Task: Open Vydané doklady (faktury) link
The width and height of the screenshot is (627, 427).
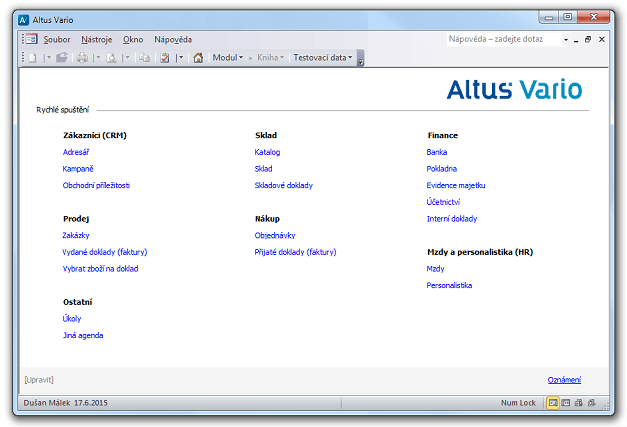Action: [x=105, y=252]
